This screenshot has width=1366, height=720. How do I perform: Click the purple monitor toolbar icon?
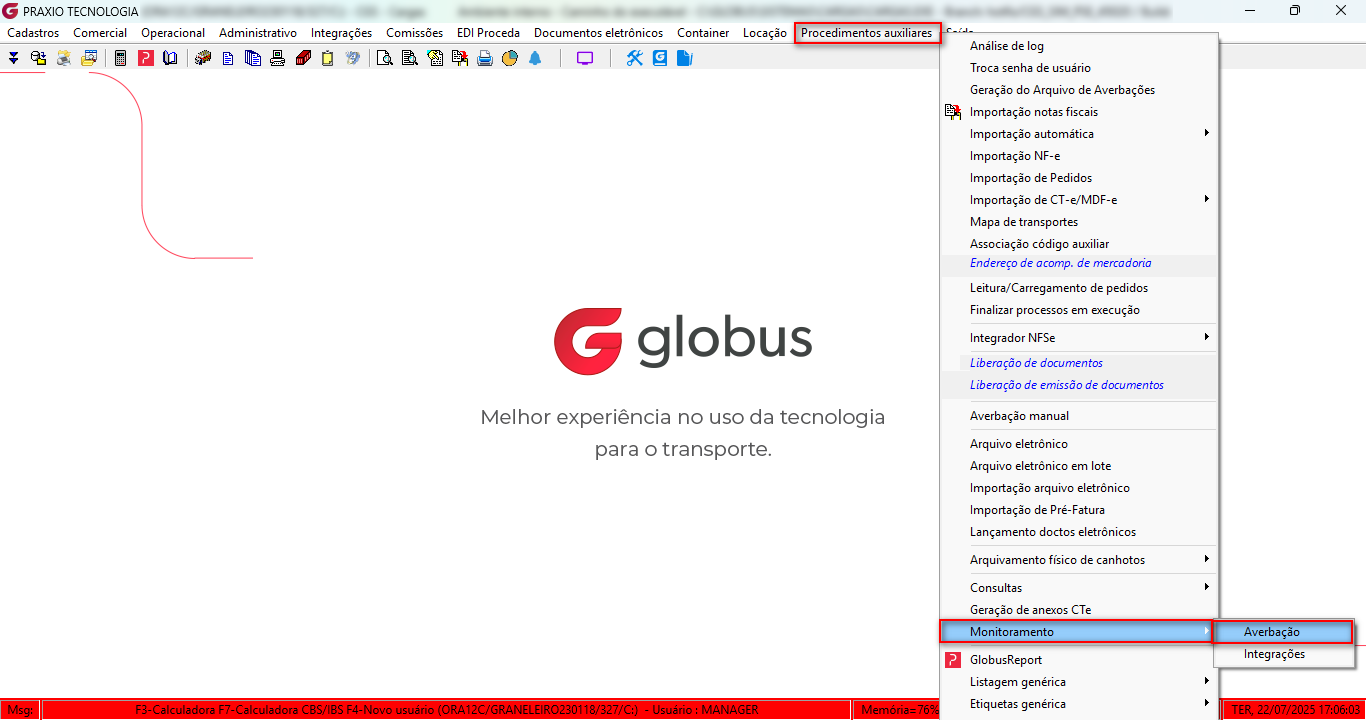pos(585,58)
